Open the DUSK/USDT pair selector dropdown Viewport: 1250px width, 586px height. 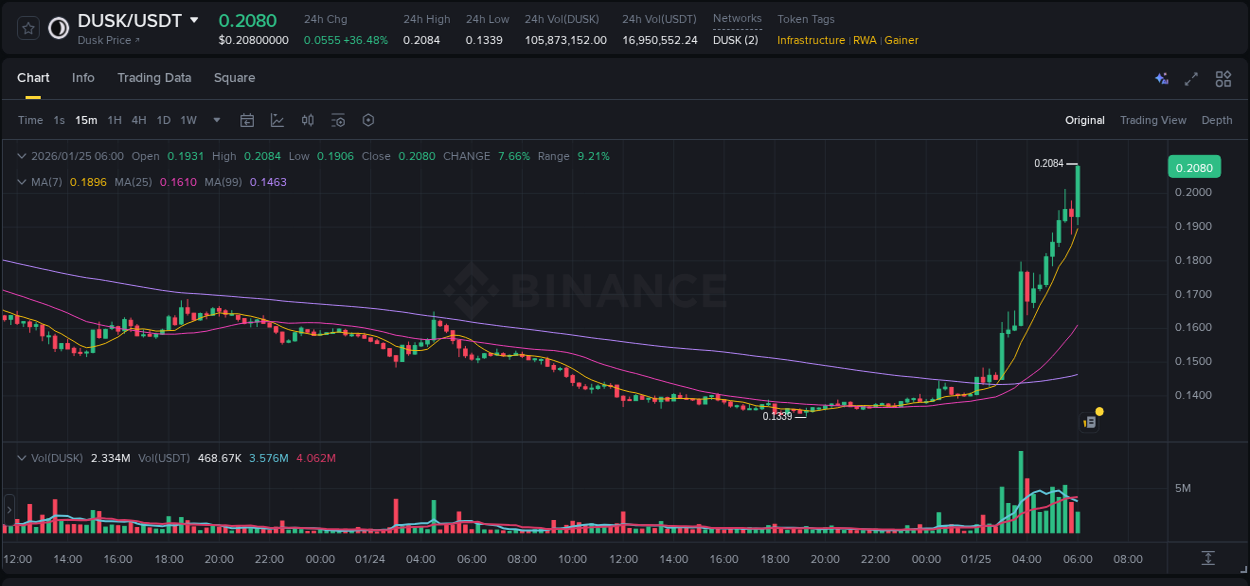(195, 20)
